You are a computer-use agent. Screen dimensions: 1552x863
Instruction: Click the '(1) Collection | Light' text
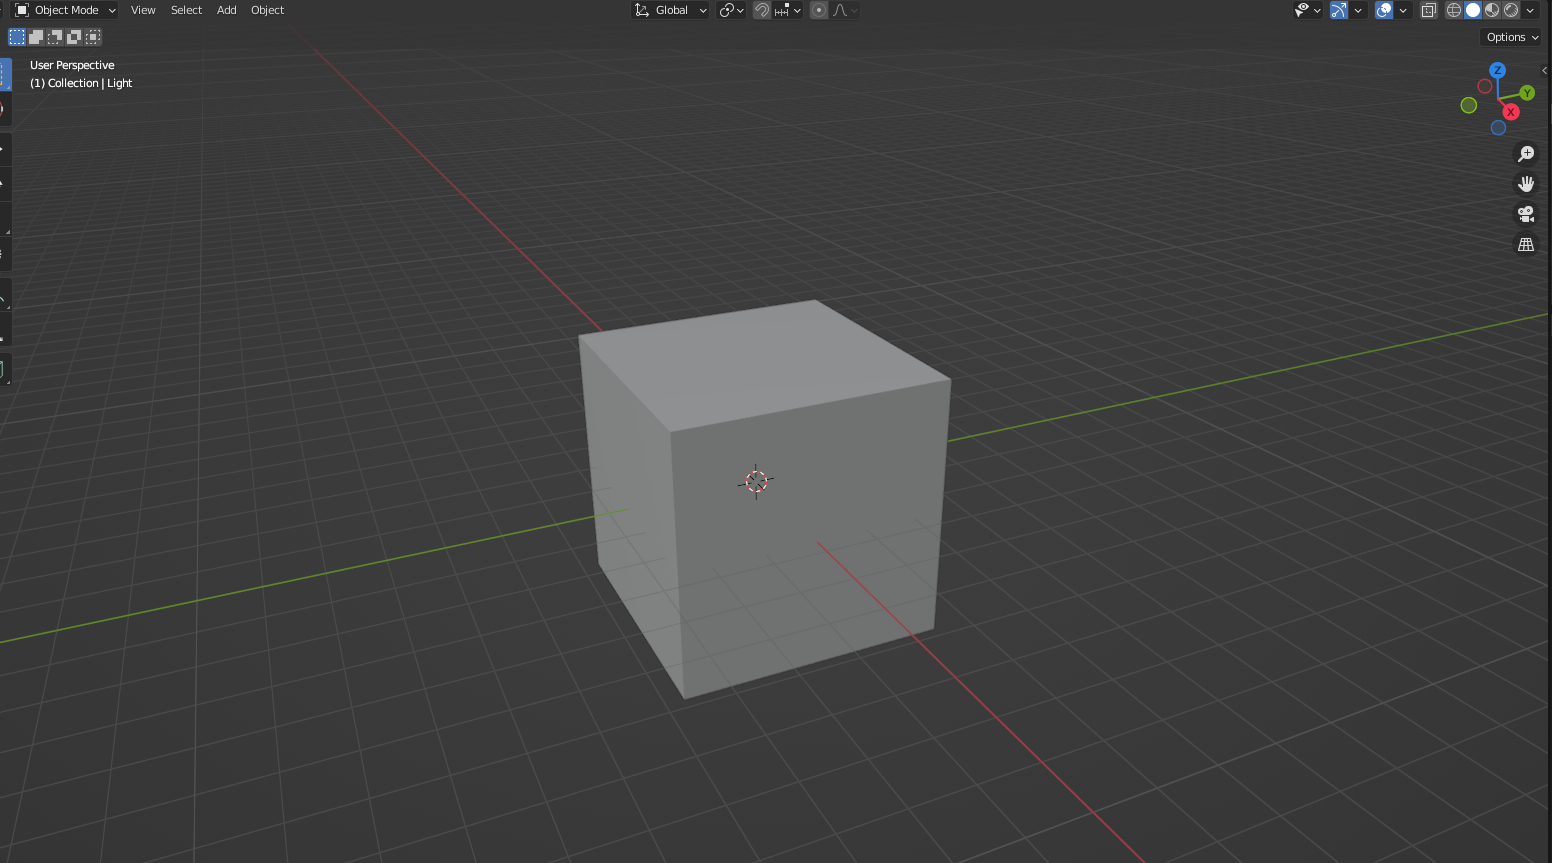[81, 83]
